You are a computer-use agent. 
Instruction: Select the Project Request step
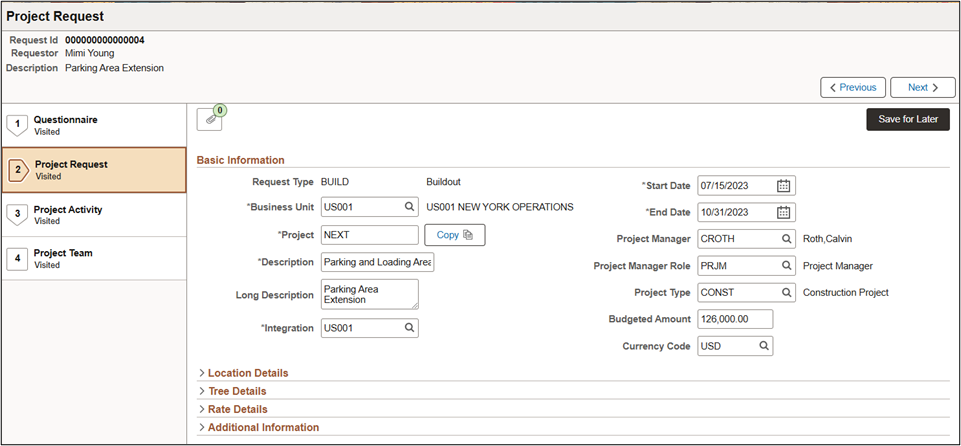(x=94, y=170)
